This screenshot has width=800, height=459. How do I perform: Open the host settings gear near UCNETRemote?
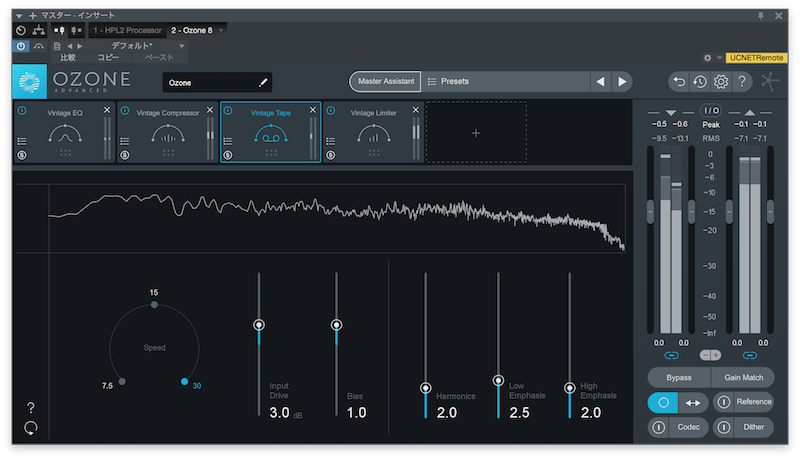click(707, 58)
